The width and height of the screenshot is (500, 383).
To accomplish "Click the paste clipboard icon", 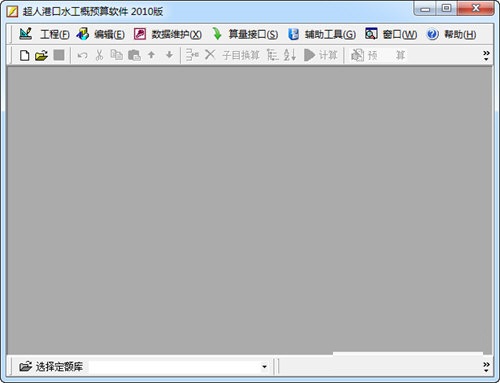I will click(134, 55).
